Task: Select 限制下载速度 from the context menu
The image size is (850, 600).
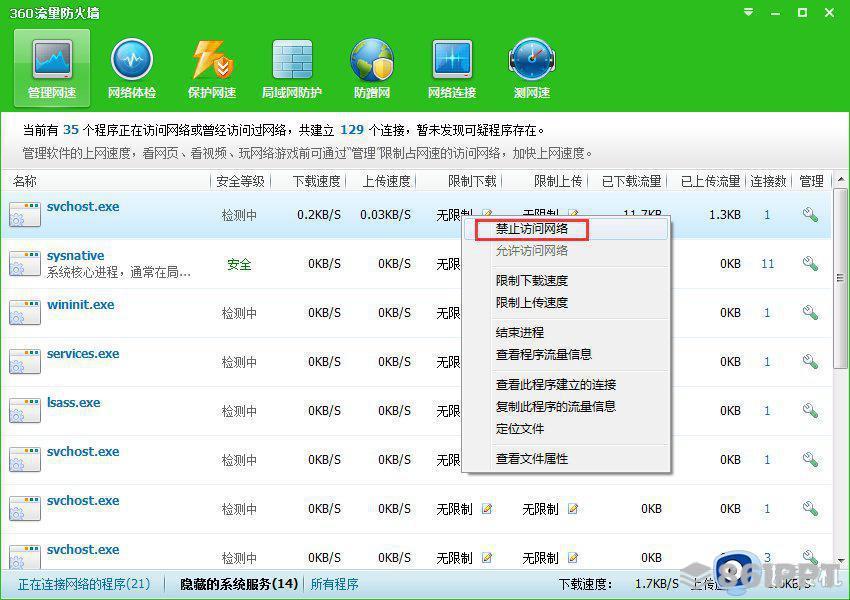Action: point(532,281)
